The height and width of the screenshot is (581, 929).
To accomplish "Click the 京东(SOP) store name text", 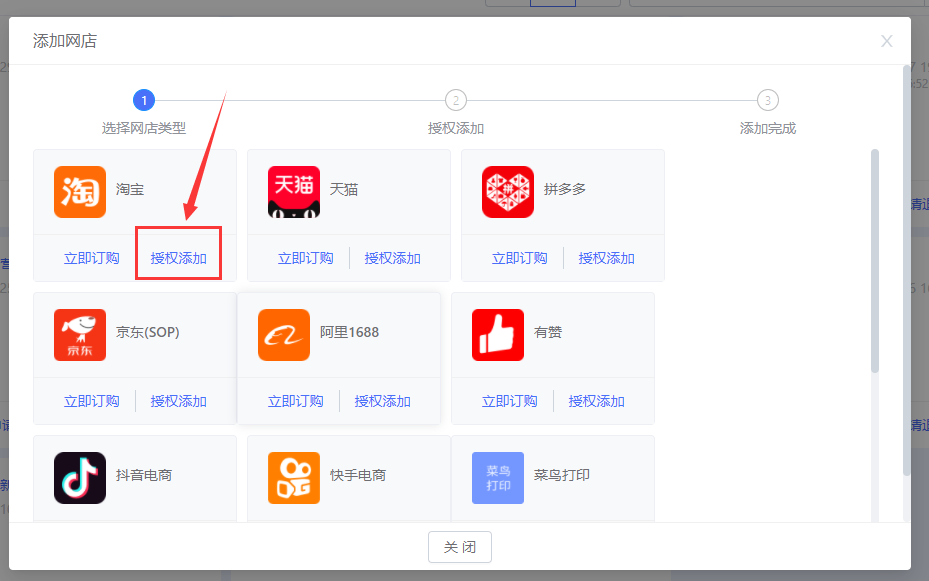I will coord(148,332).
